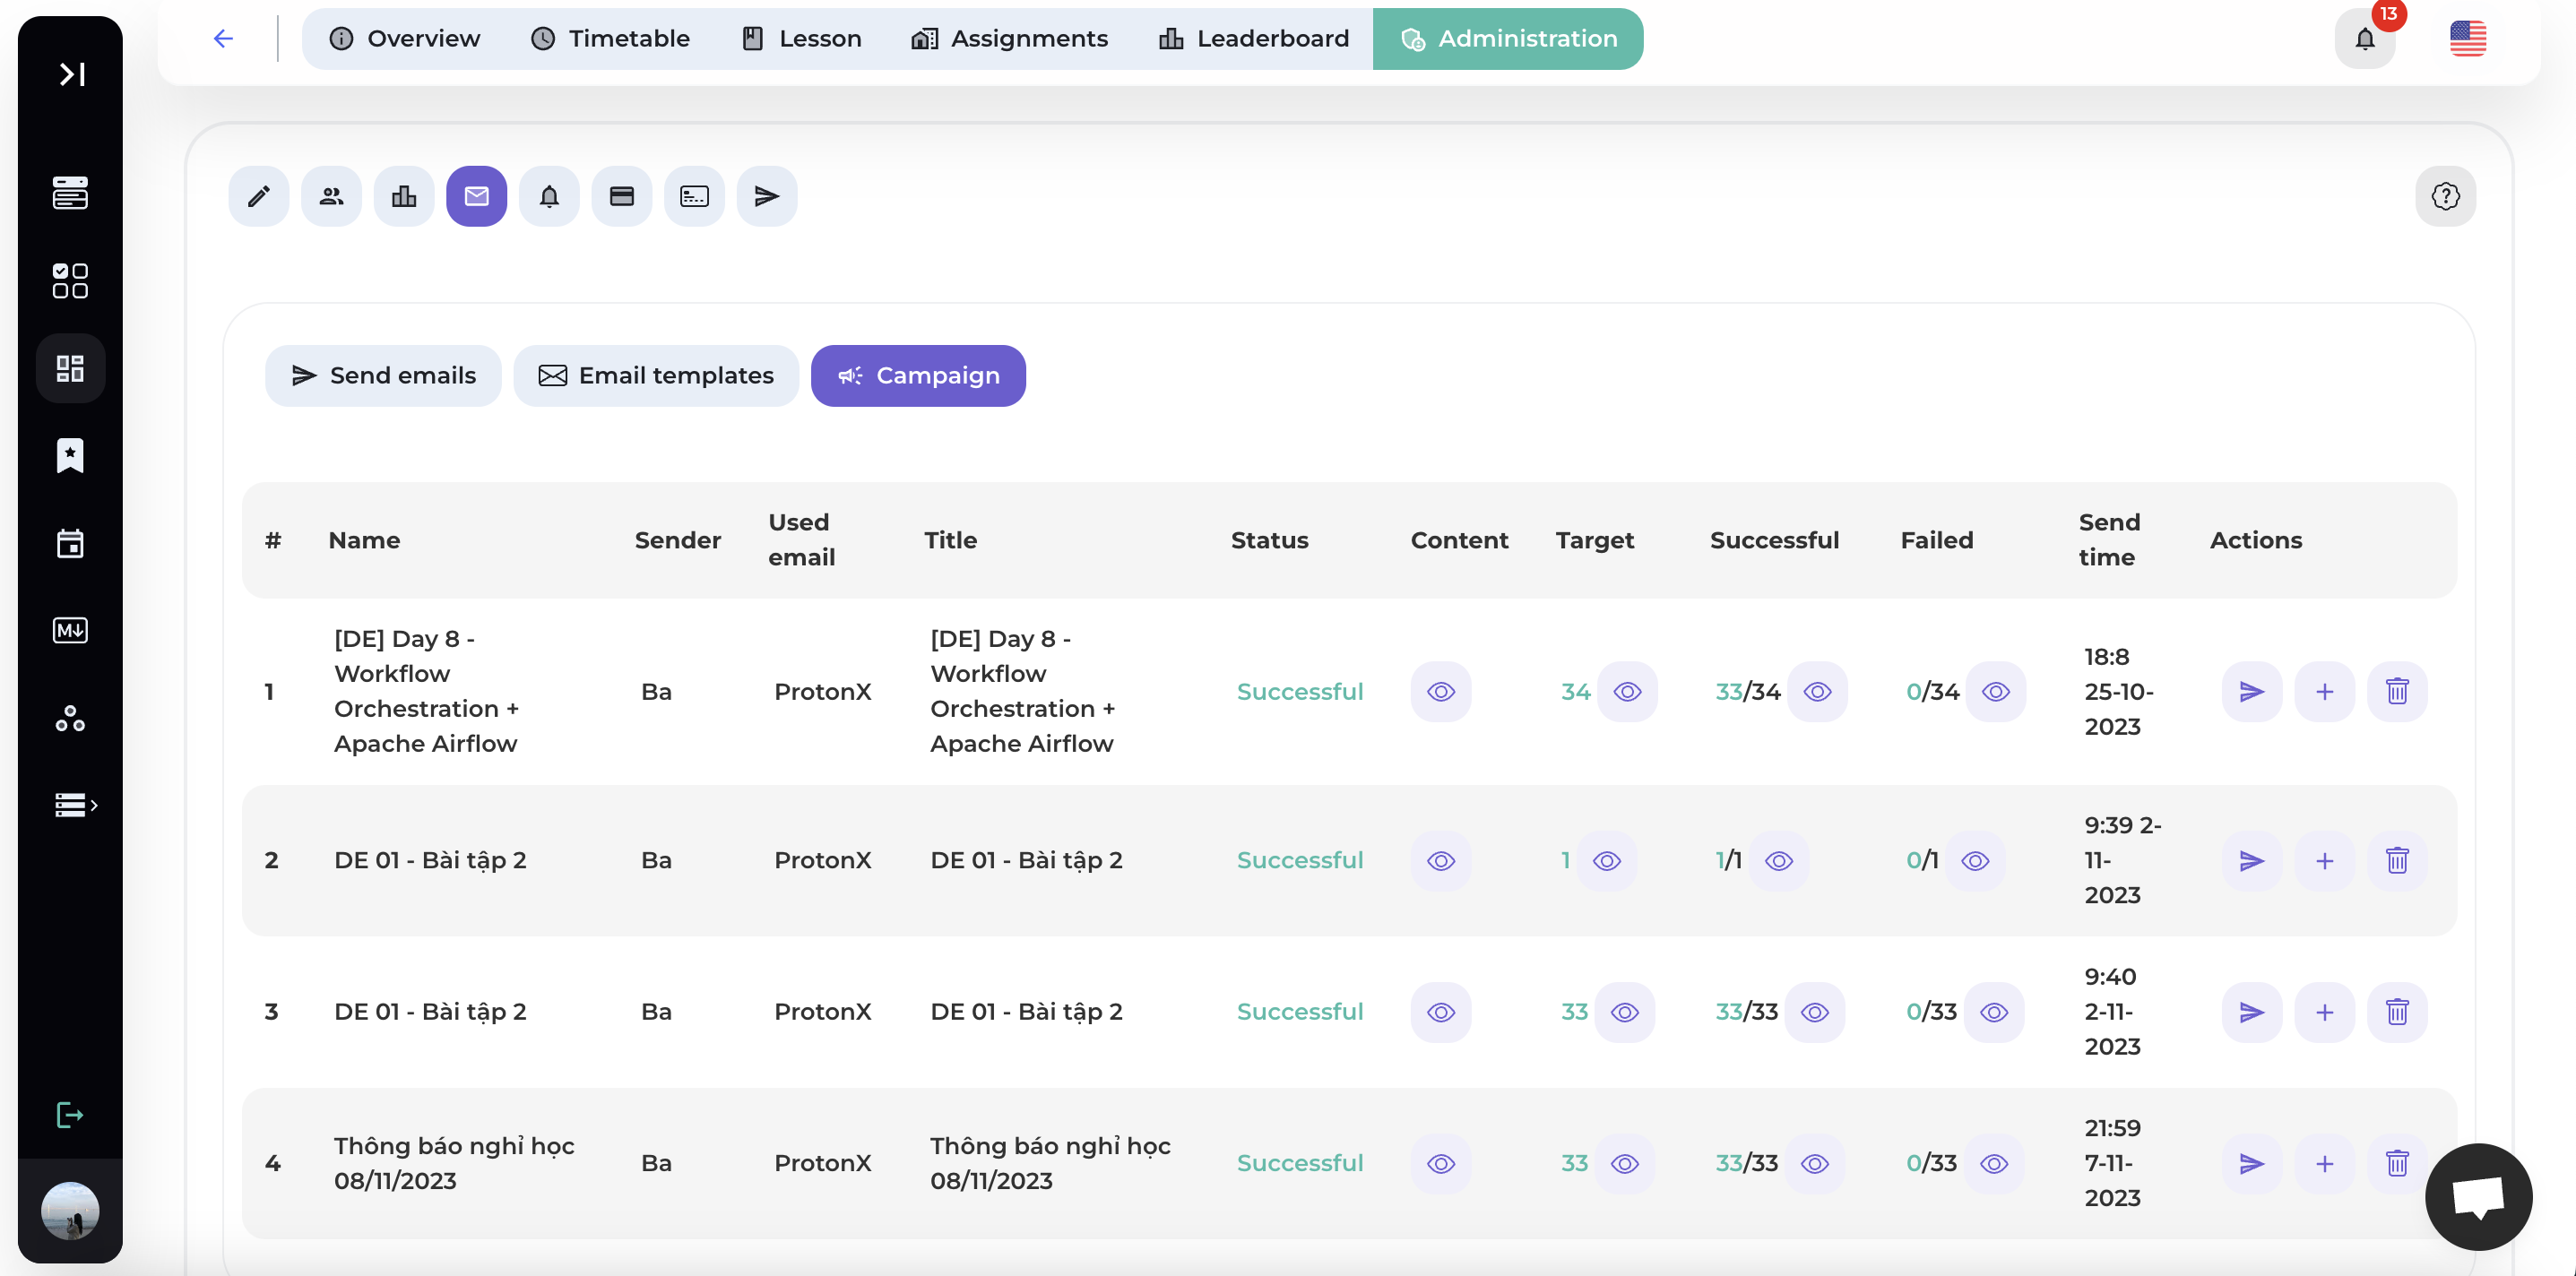The image size is (2576, 1276).
Task: Open the payment card admin icon
Action: click(622, 196)
